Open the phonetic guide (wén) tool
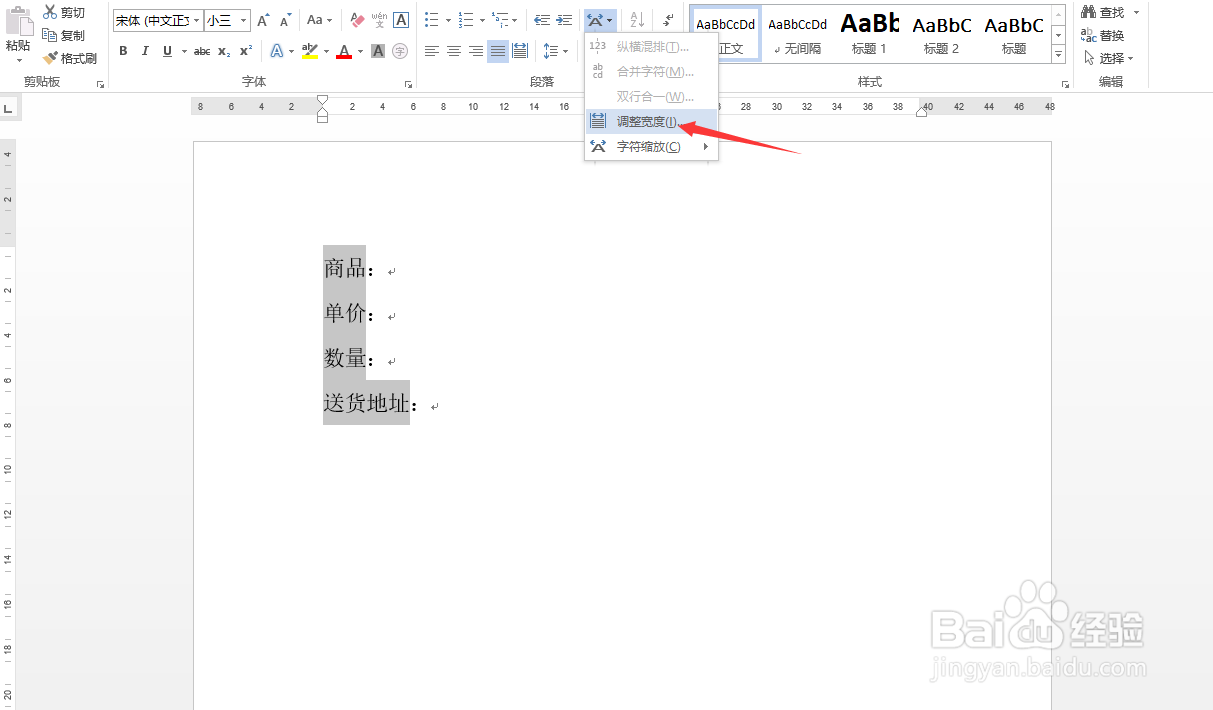 [x=379, y=20]
